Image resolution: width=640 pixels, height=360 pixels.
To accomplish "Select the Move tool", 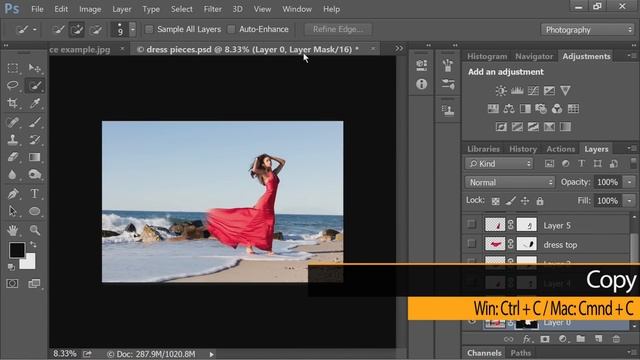I will click(35, 68).
